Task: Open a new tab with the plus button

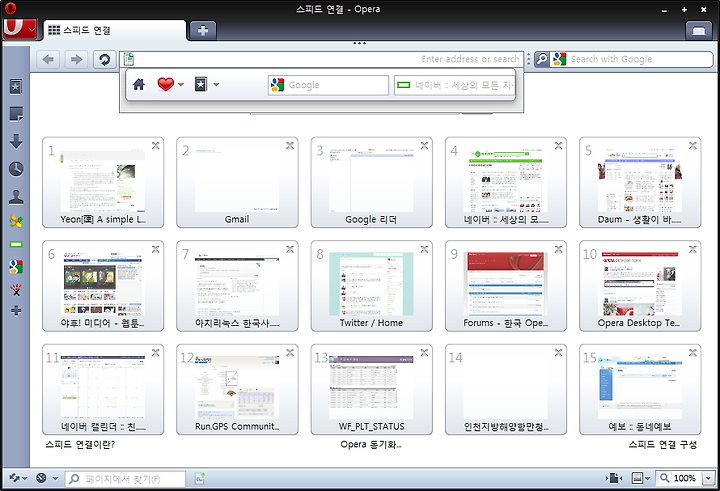Action: click(x=202, y=30)
